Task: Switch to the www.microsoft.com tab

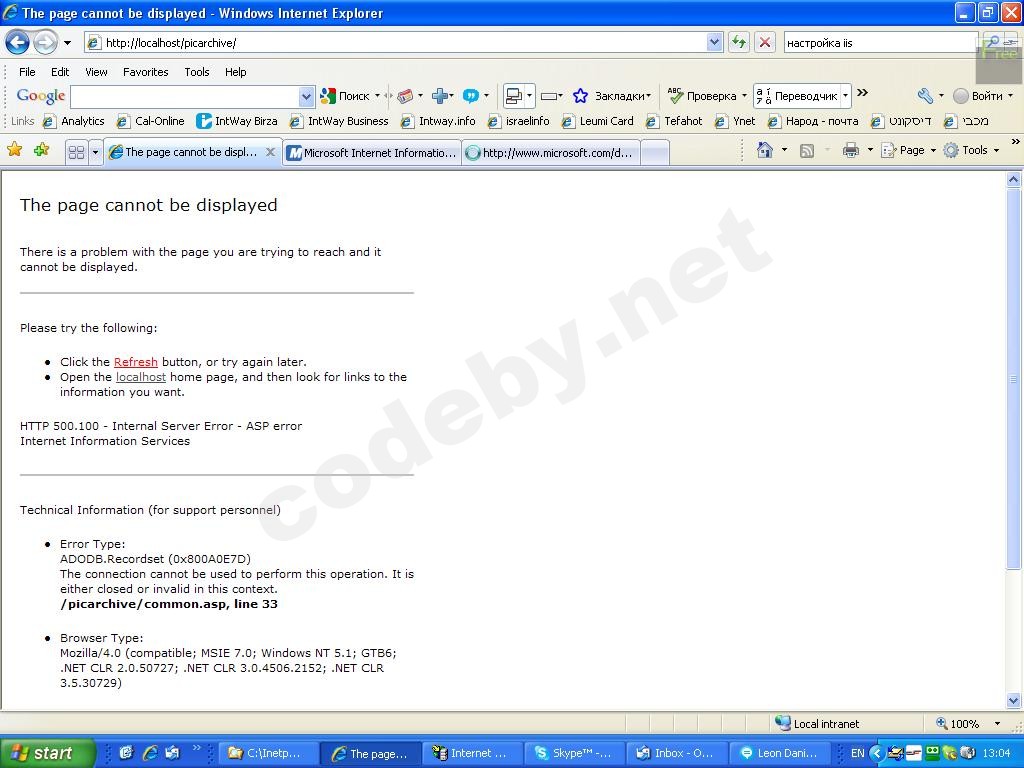Action: pyautogui.click(x=551, y=153)
